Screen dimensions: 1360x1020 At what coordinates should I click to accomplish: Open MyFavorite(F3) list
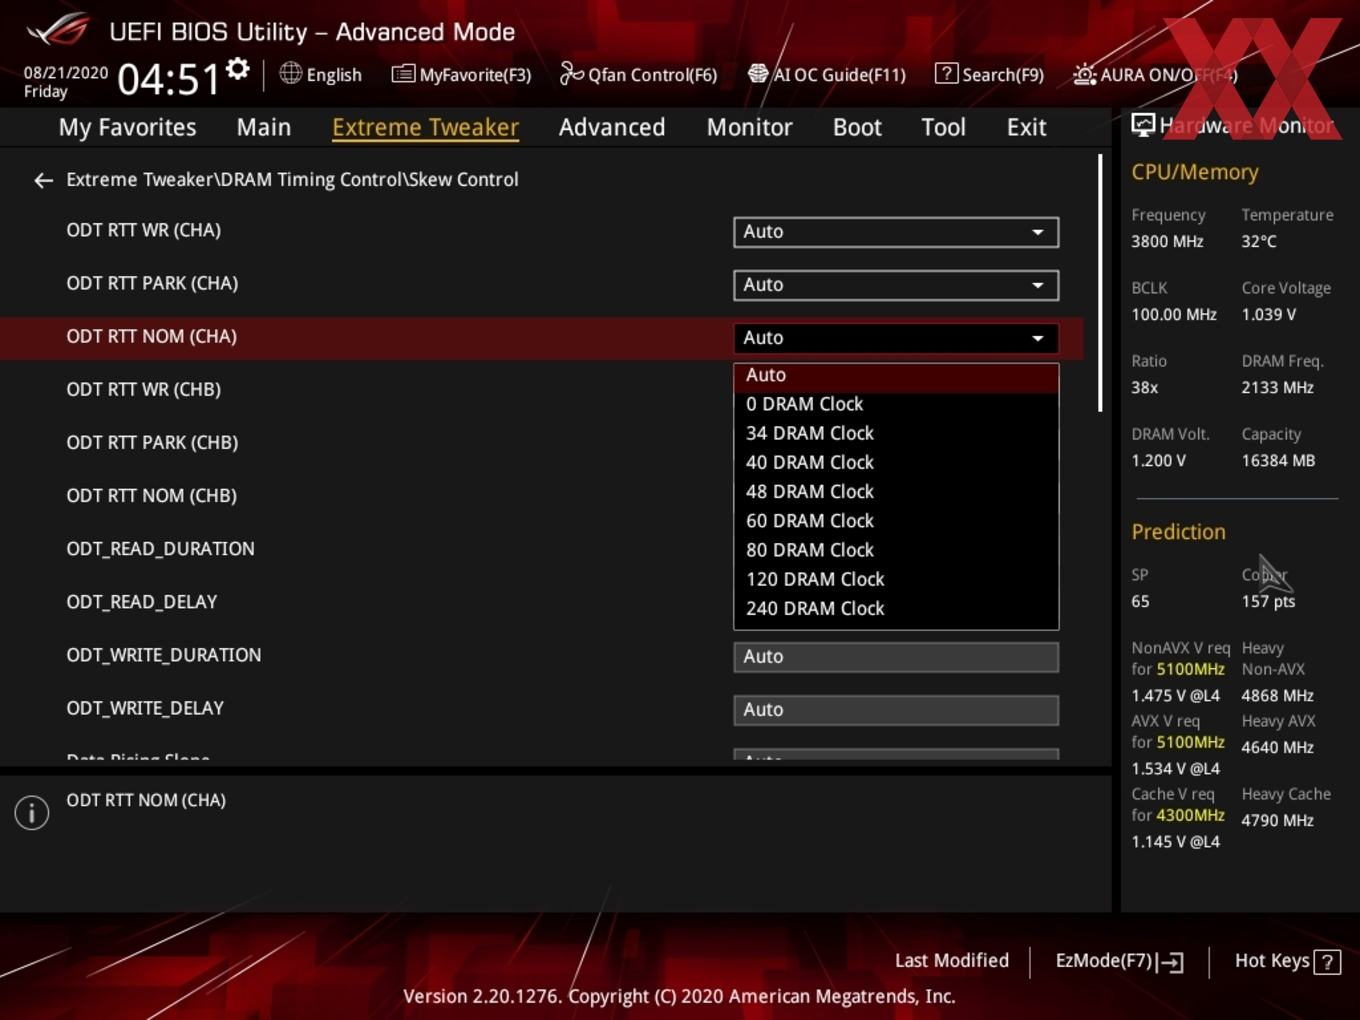point(461,74)
